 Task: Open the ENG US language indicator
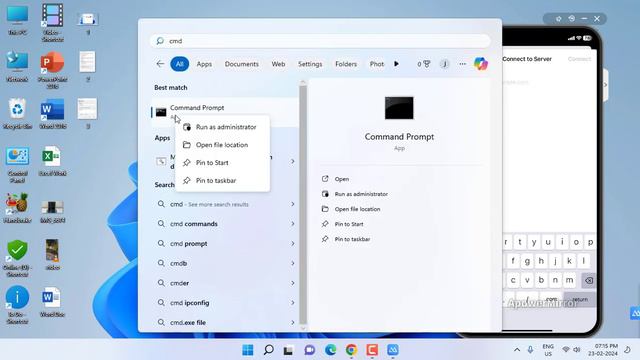click(548, 350)
